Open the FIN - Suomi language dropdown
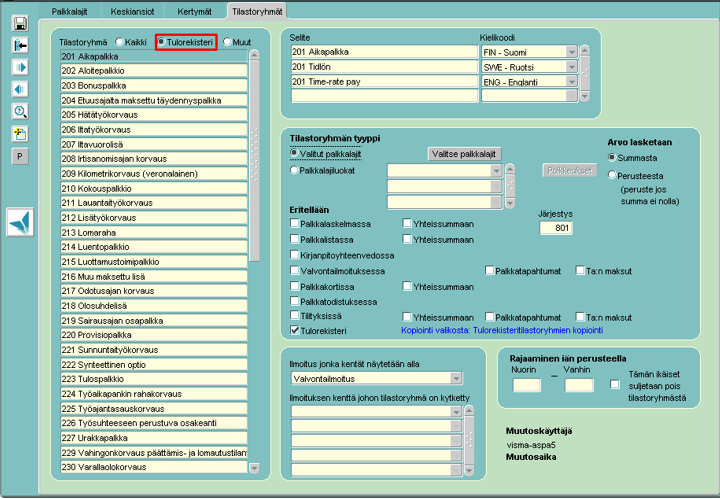720x499 pixels. 571,52
